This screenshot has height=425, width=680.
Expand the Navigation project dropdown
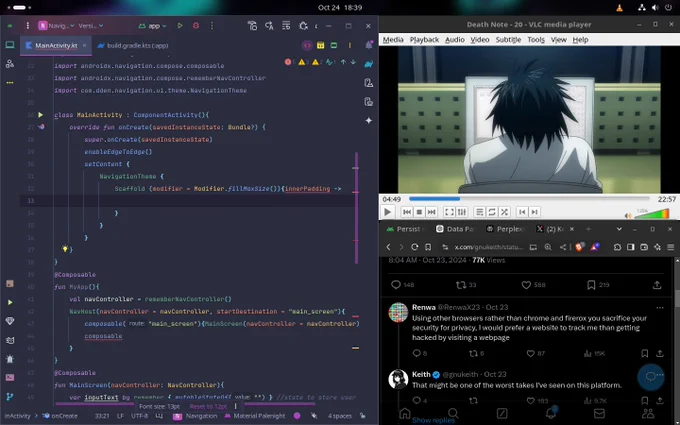click(x=56, y=26)
